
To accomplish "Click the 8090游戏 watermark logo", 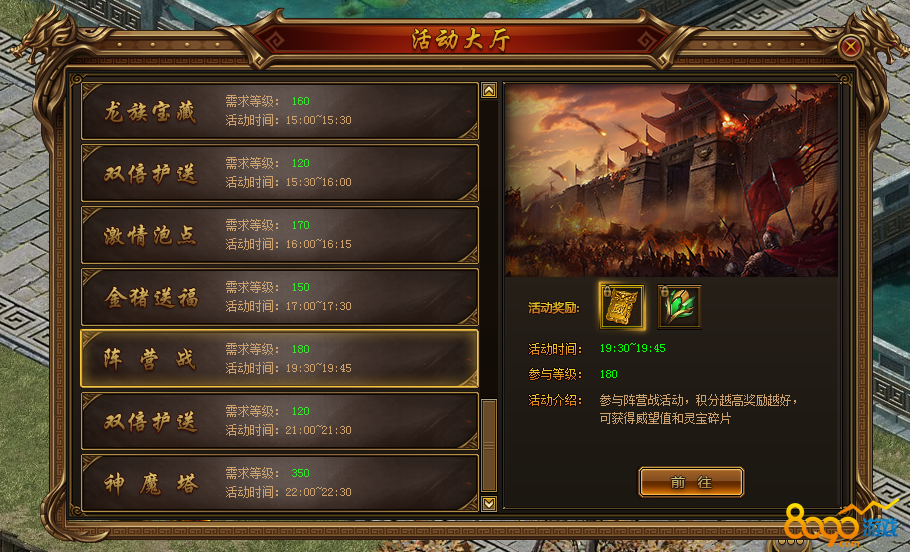I will click(842, 524).
